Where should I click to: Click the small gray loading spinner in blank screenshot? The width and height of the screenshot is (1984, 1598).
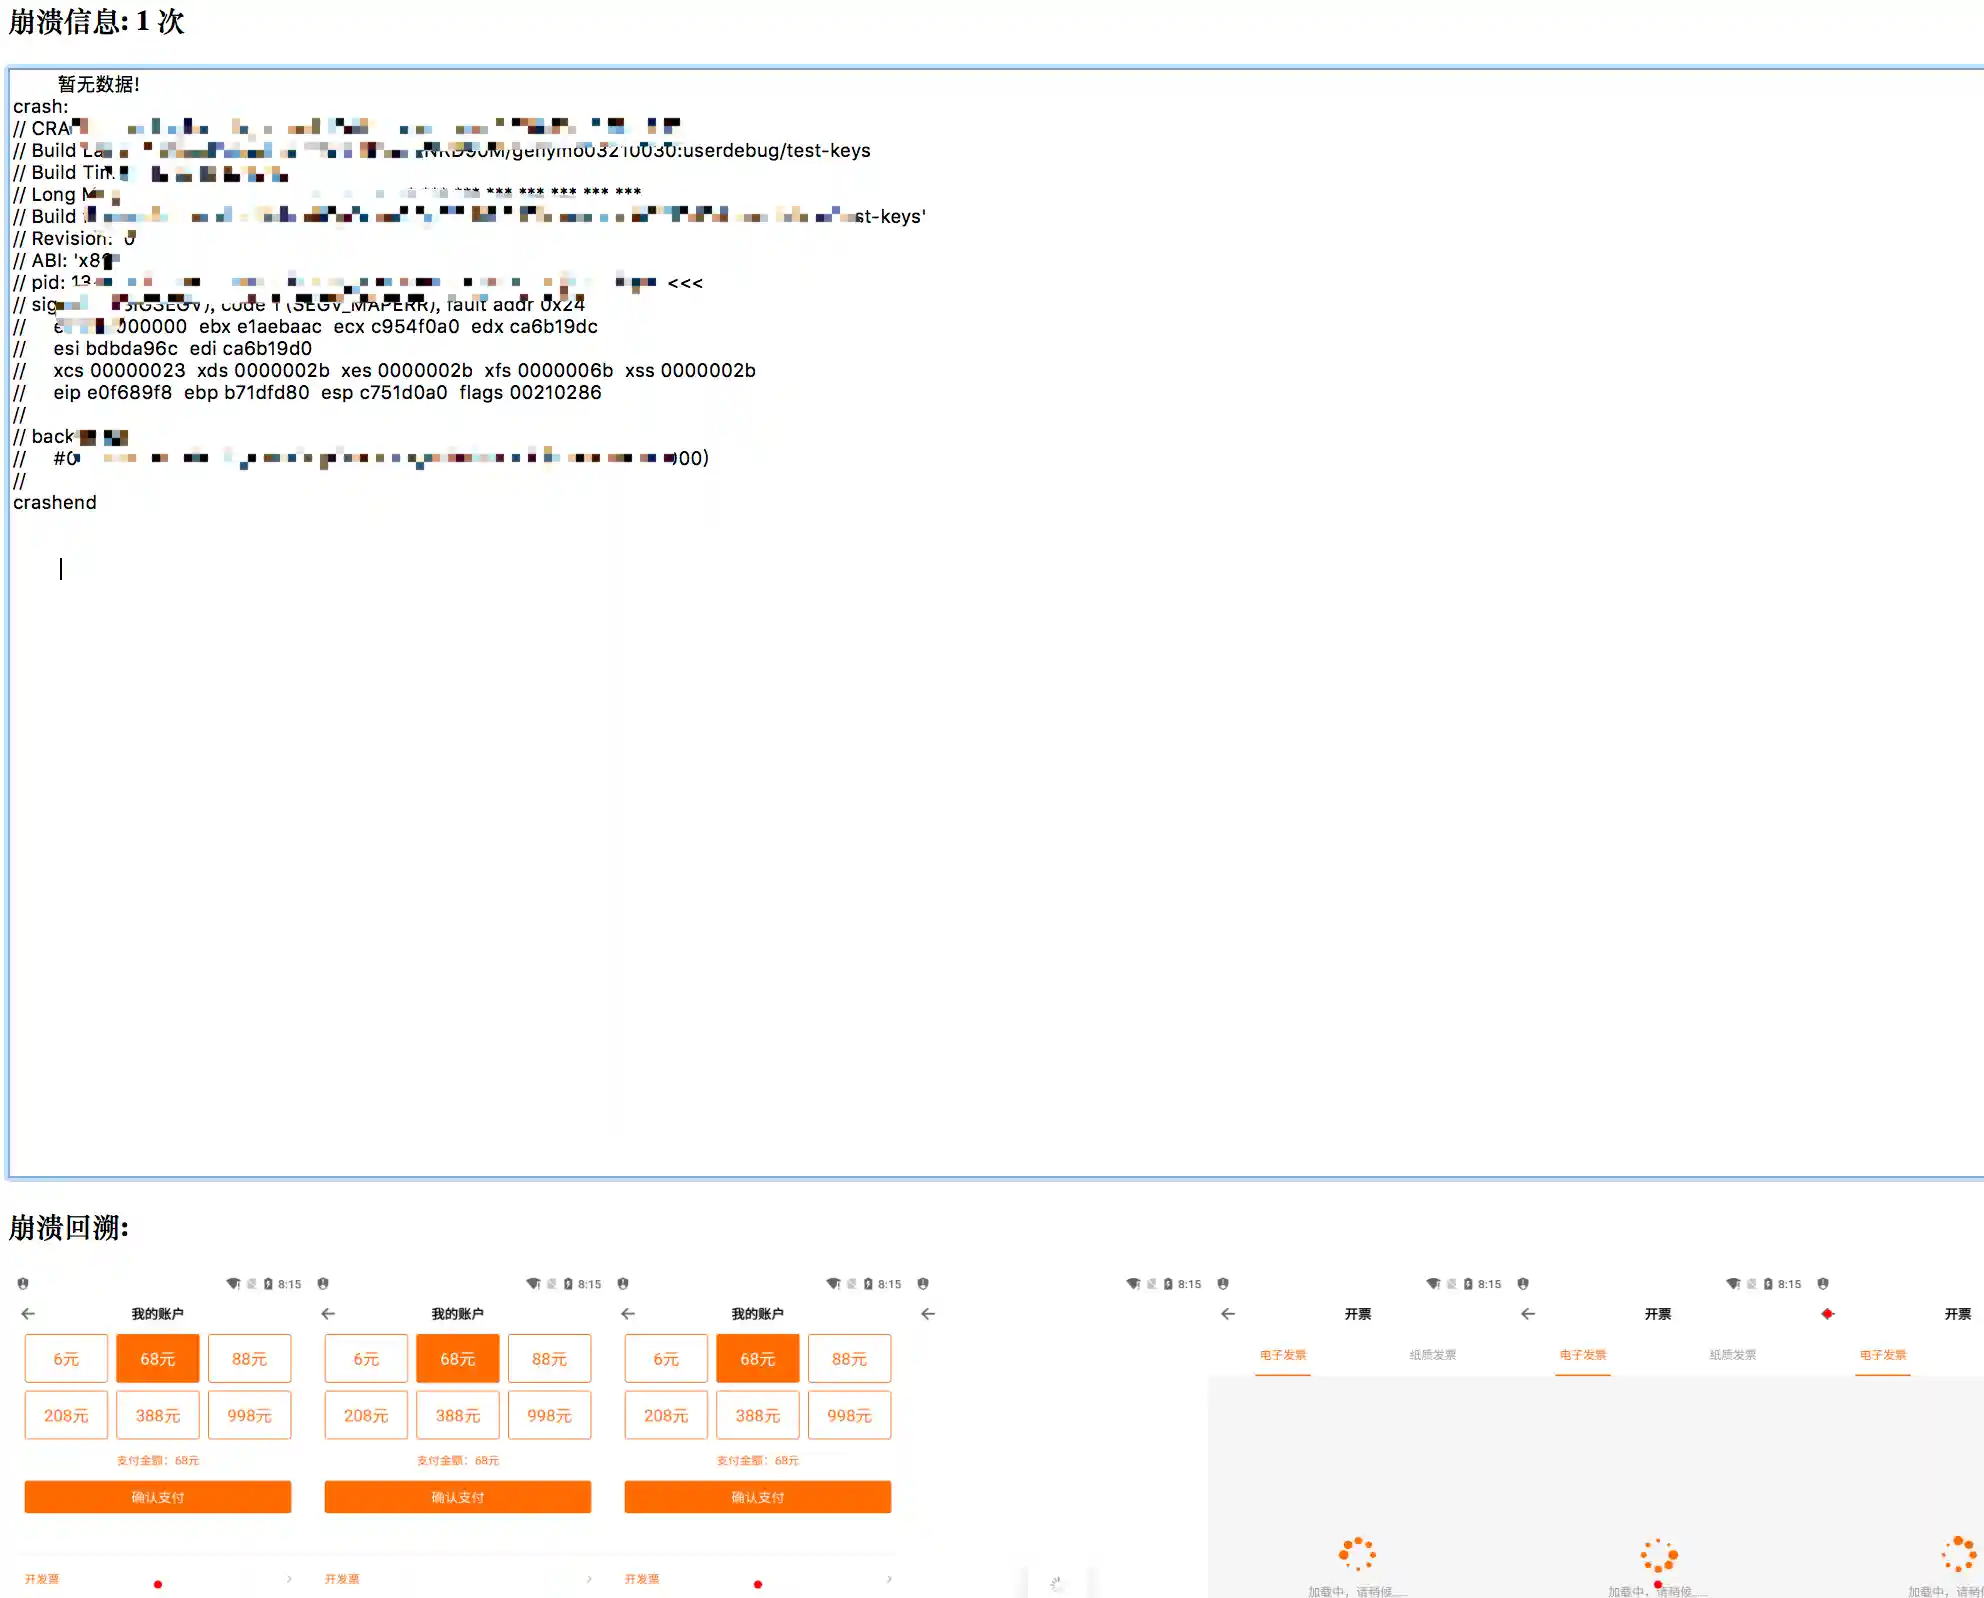click(1057, 1584)
